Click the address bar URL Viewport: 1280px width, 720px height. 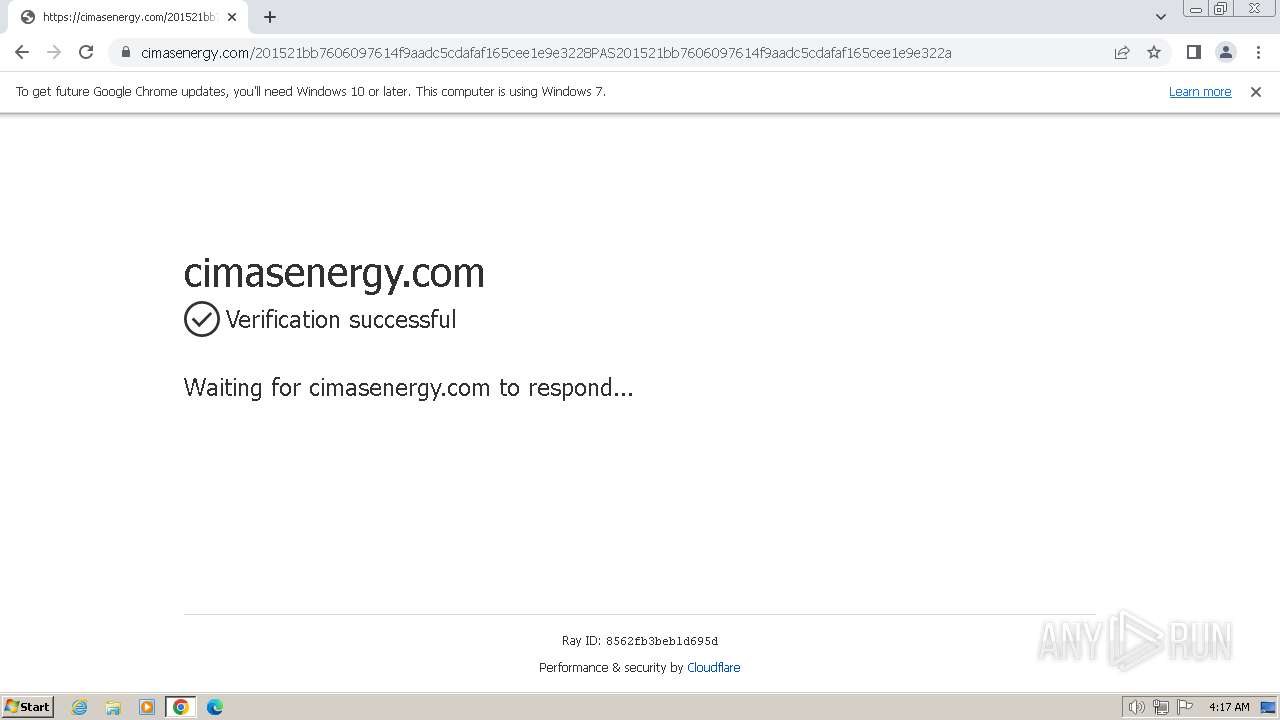click(x=546, y=52)
